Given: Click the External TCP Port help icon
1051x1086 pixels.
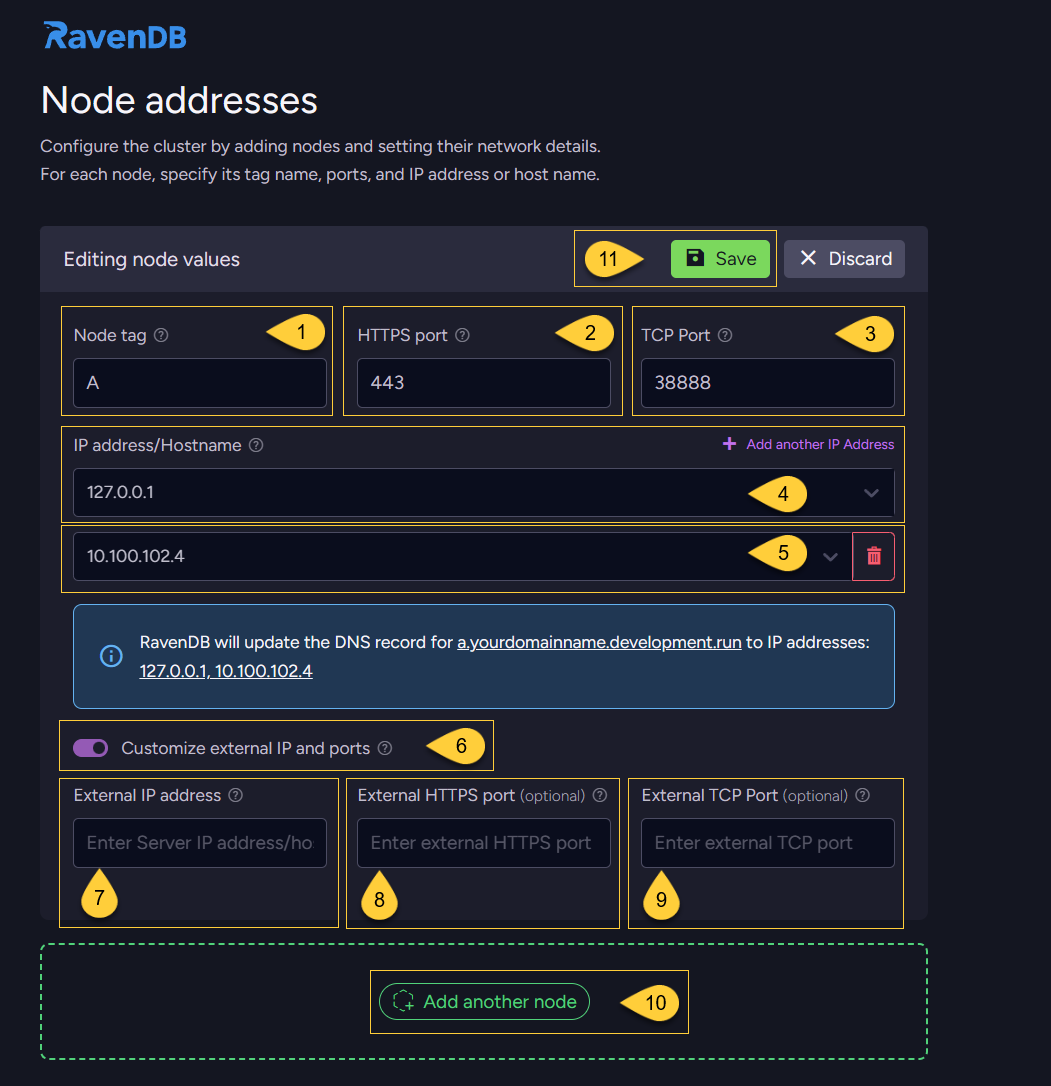Looking at the screenshot, I should click(862, 795).
